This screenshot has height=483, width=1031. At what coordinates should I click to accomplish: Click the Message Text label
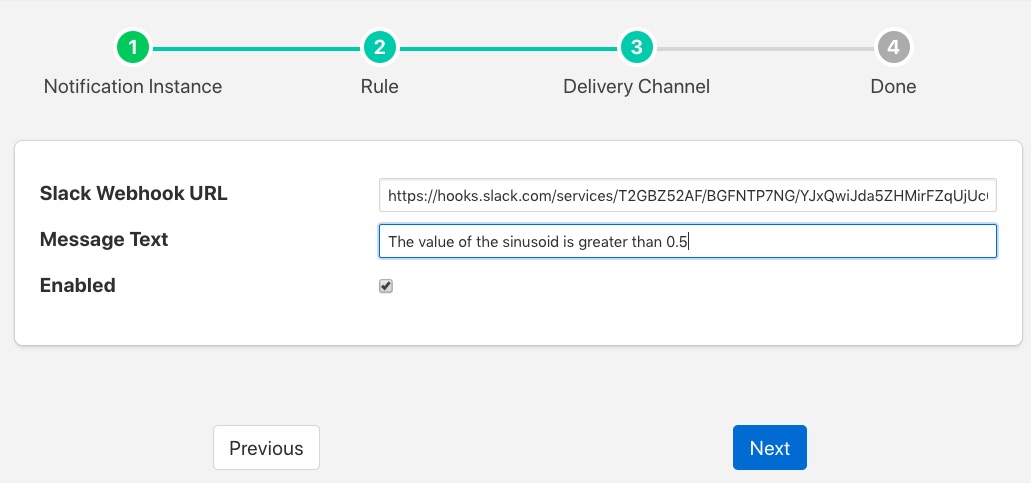pos(104,240)
